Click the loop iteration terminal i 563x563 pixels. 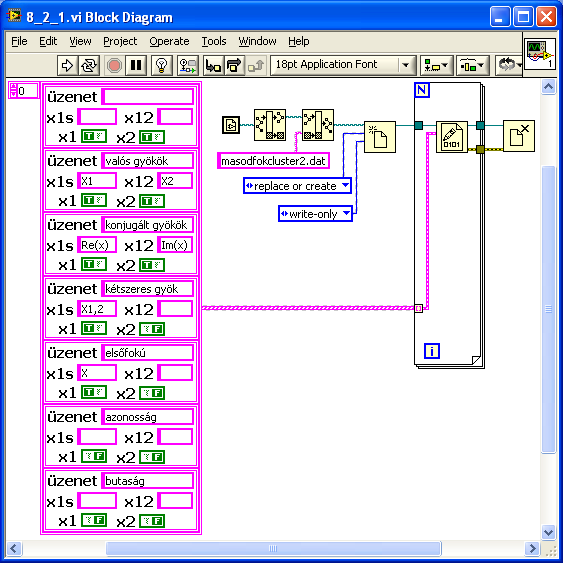432,351
